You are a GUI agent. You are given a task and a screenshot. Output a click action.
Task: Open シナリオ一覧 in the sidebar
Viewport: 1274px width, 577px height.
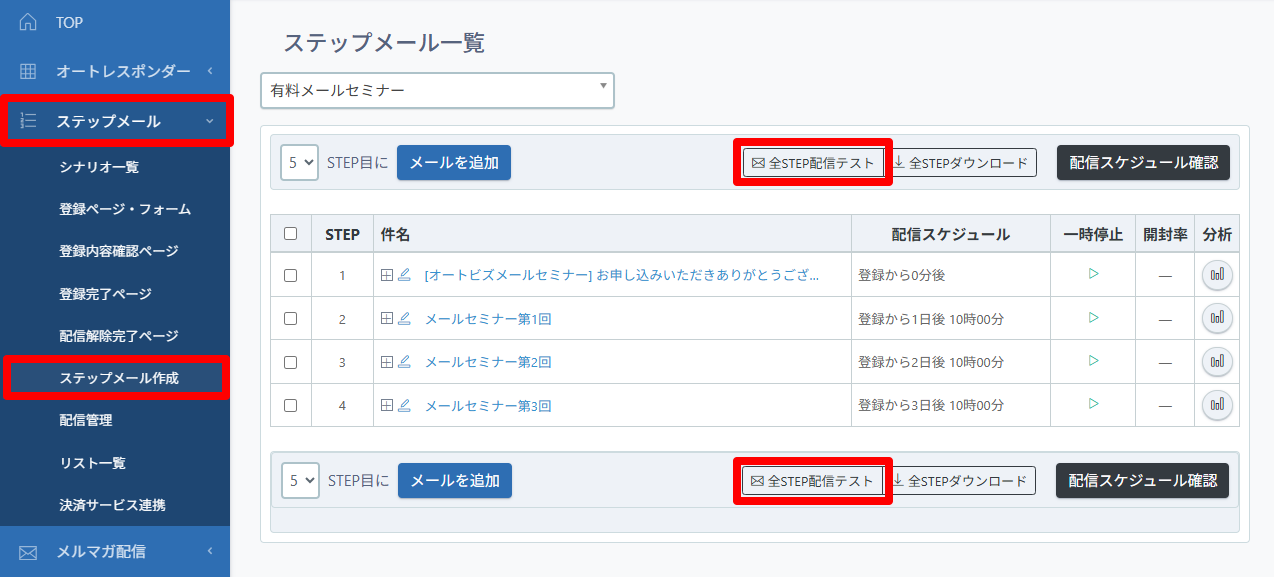pyautogui.click(x=98, y=167)
